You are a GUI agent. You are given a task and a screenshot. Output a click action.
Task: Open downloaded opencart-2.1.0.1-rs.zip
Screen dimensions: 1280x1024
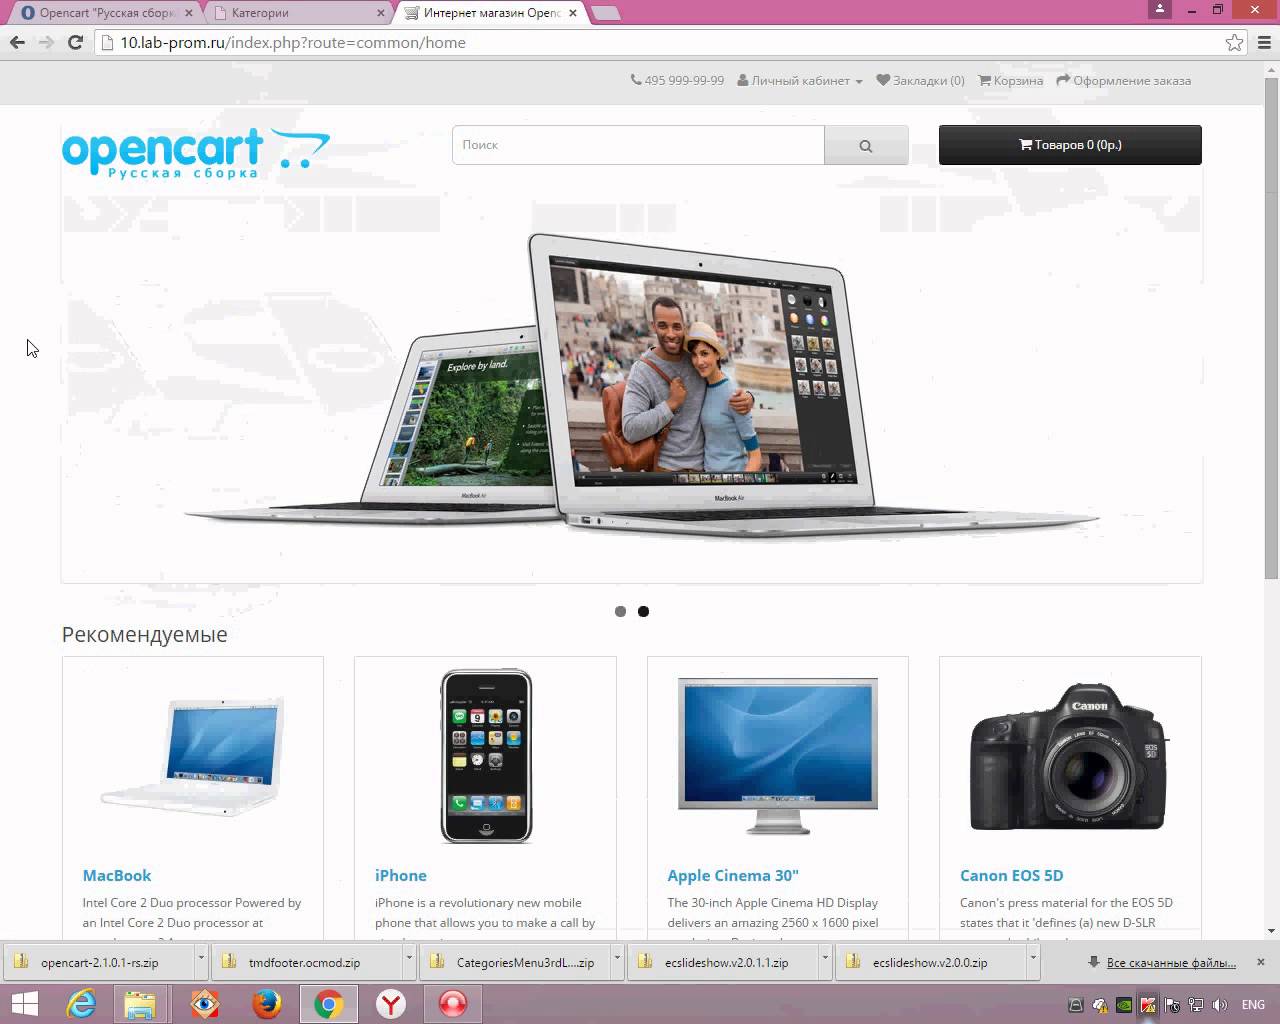click(x=98, y=962)
